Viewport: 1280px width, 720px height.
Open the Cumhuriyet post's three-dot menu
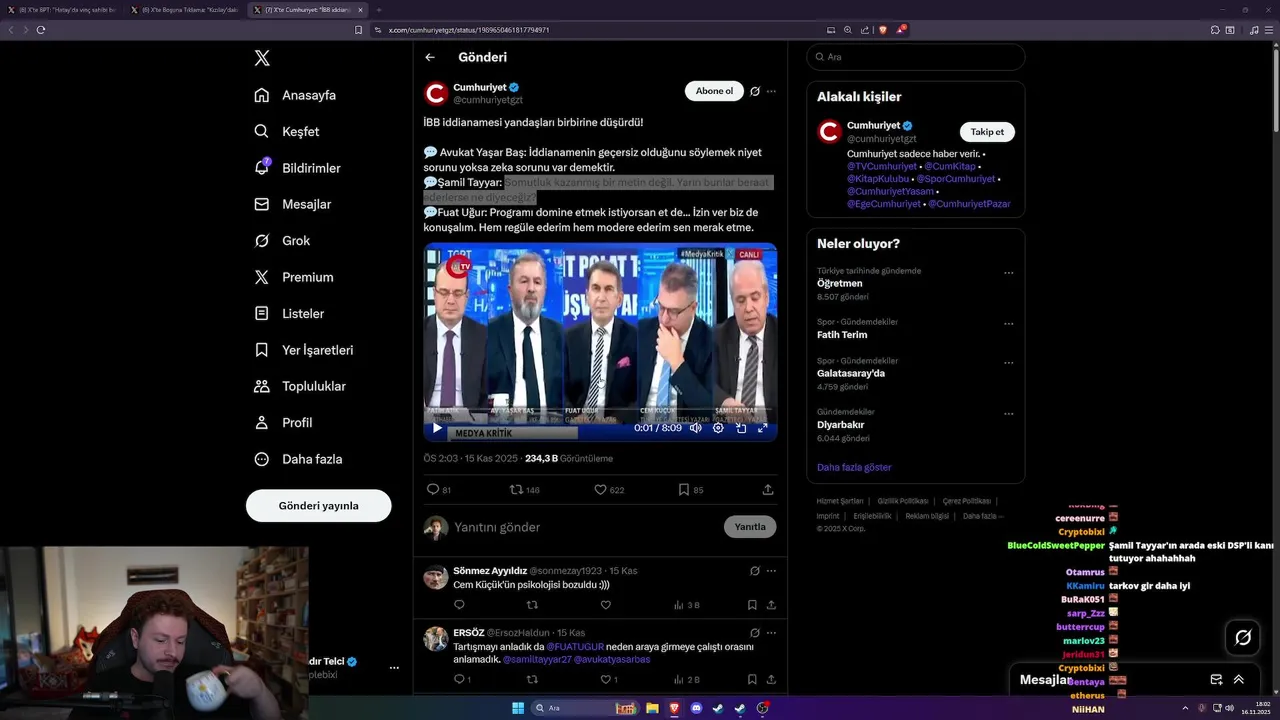pos(771,91)
